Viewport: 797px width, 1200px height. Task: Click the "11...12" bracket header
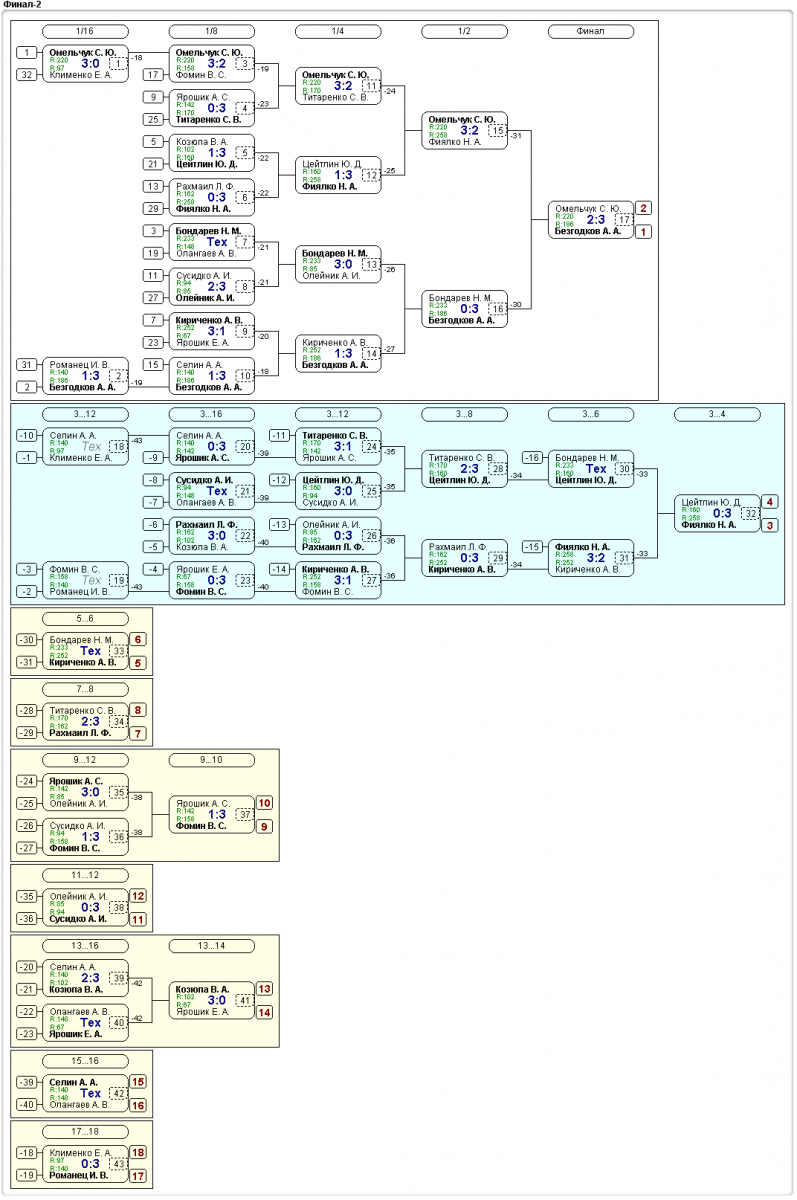coord(85,875)
